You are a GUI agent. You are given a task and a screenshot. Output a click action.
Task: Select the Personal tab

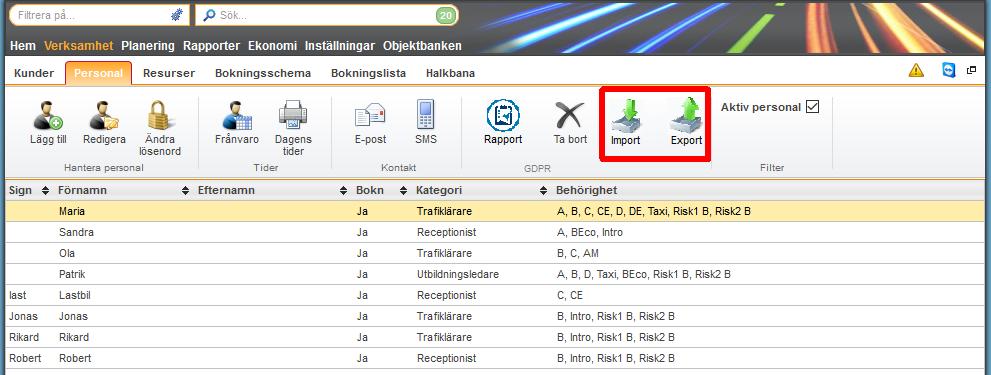pos(98,73)
